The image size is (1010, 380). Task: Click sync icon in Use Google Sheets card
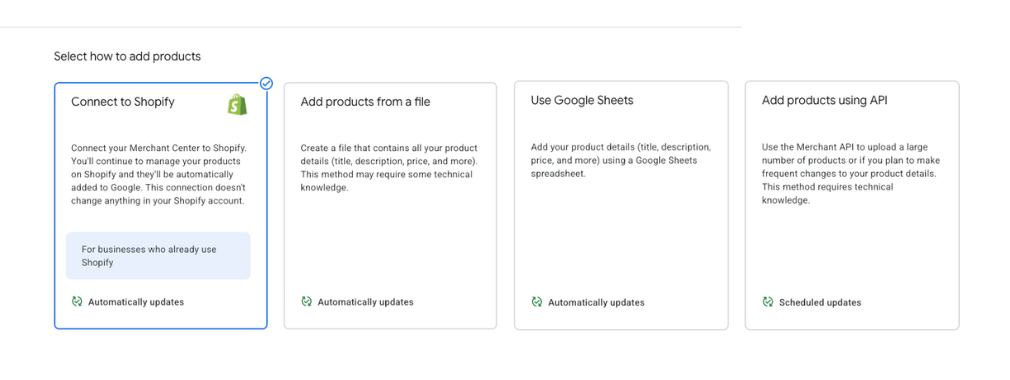[x=537, y=302]
